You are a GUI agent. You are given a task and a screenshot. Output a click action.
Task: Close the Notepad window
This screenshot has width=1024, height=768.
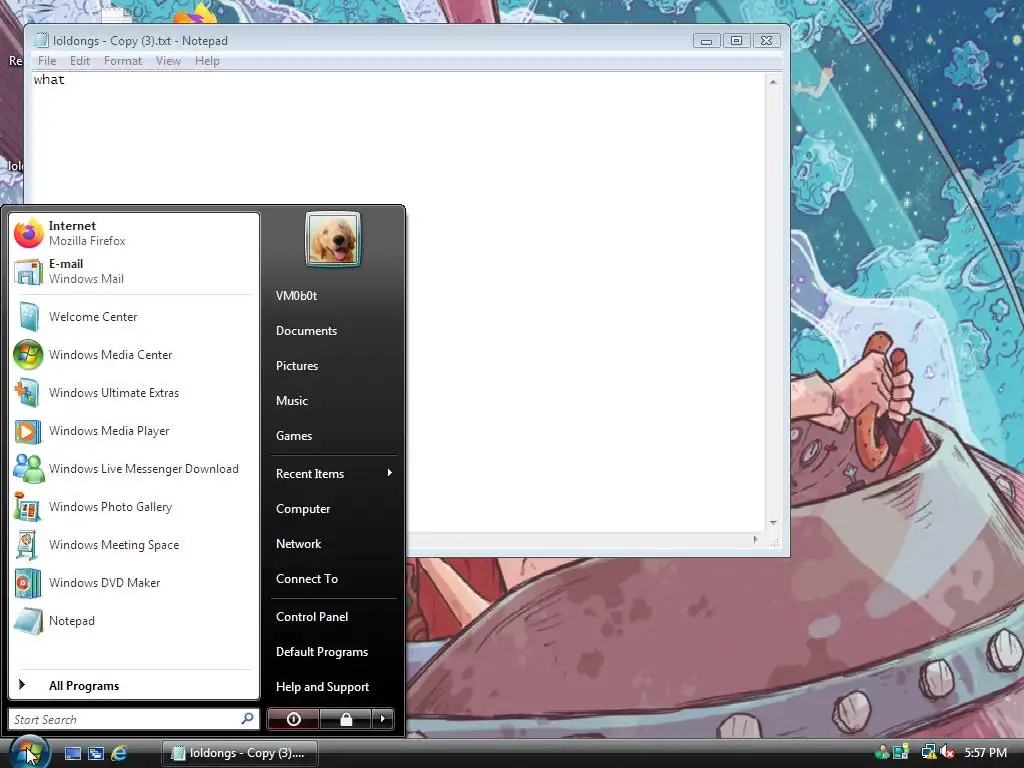coord(767,40)
